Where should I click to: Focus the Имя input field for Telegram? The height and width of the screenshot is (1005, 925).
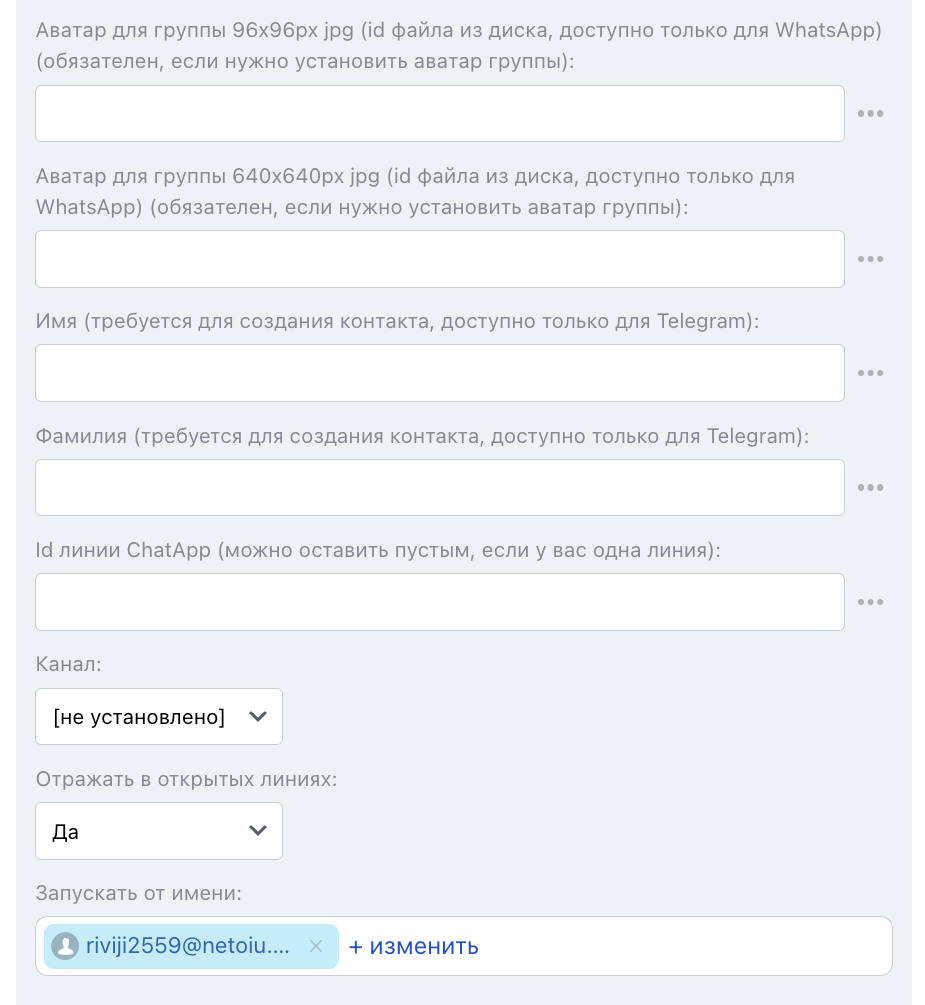coord(439,373)
